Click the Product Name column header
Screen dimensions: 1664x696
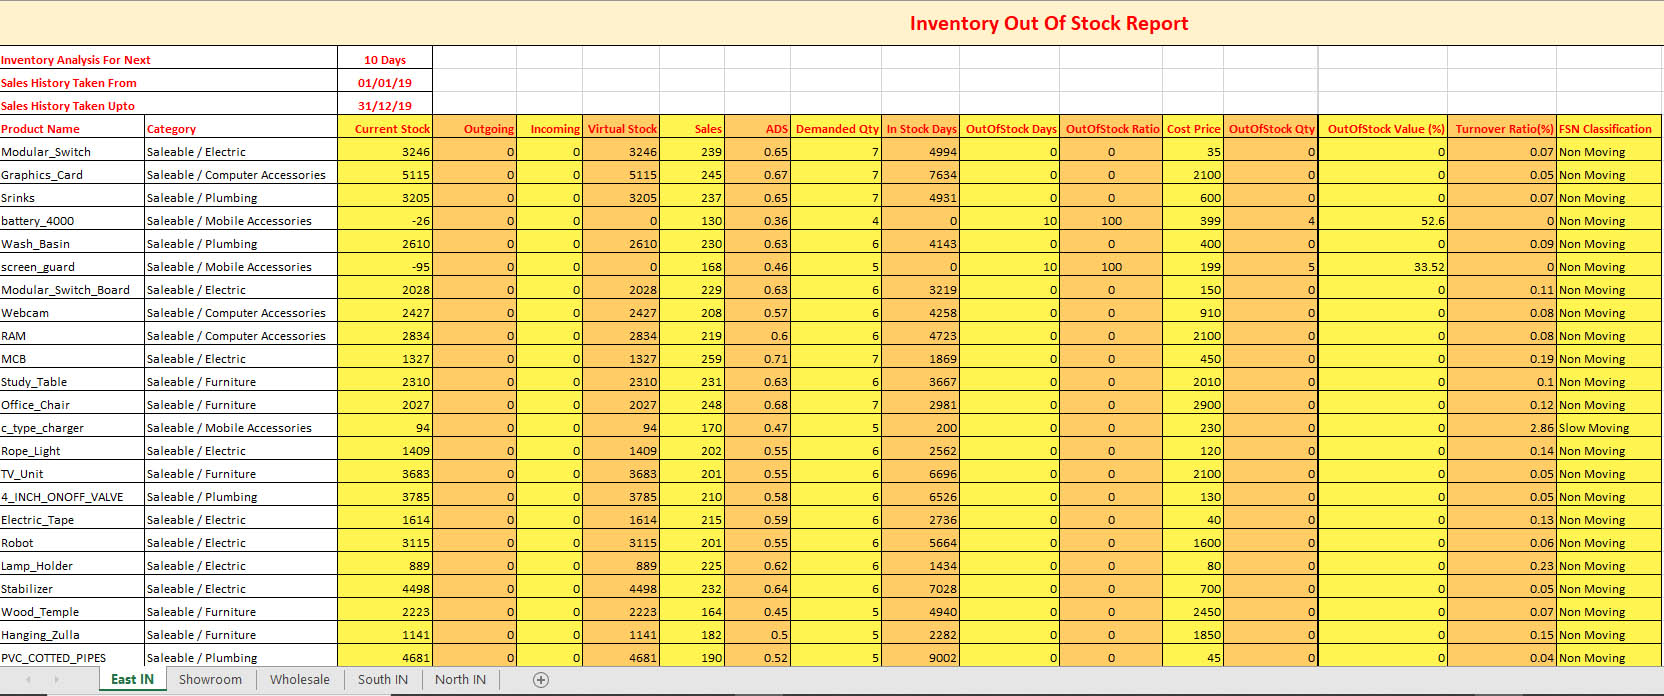[x=72, y=127]
